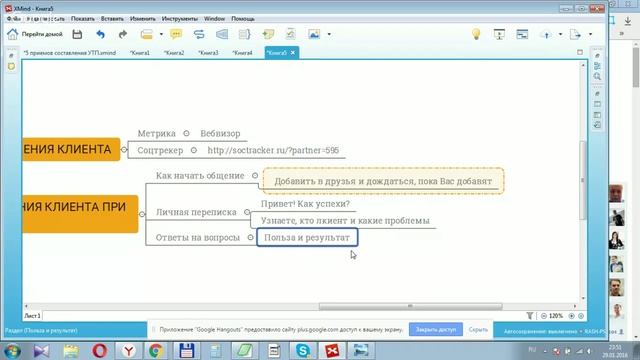
Task: Collapse the ЕНИЯ КЛИЕНТА main topic
Action: click(124, 149)
